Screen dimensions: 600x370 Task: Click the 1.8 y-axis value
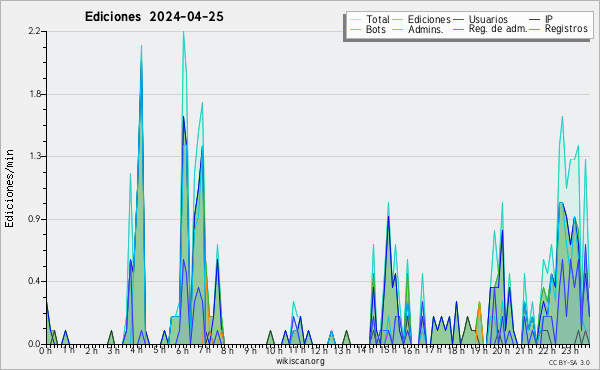click(x=34, y=94)
